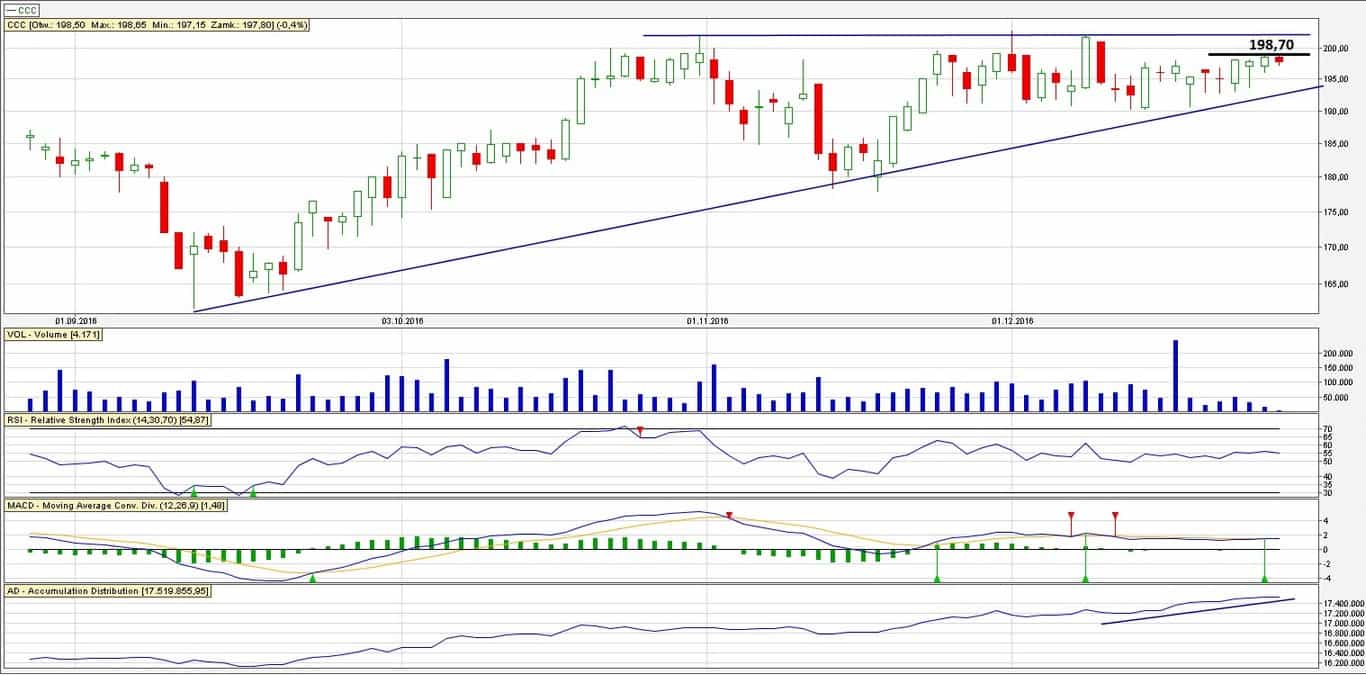Click the 03.10.2016 date axis label
The image size is (1366, 675).
click(x=402, y=320)
